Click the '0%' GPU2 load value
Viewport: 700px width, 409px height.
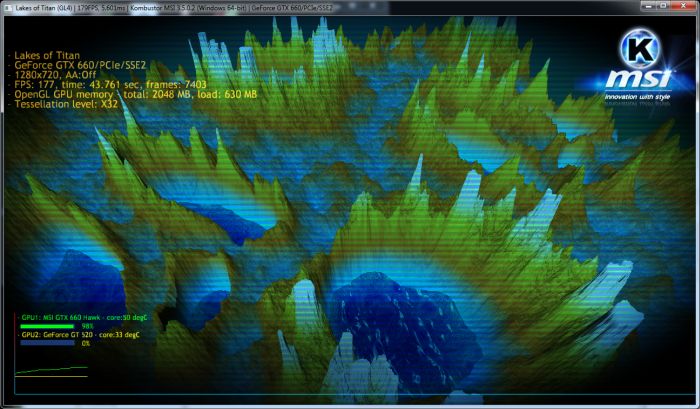click(86, 343)
